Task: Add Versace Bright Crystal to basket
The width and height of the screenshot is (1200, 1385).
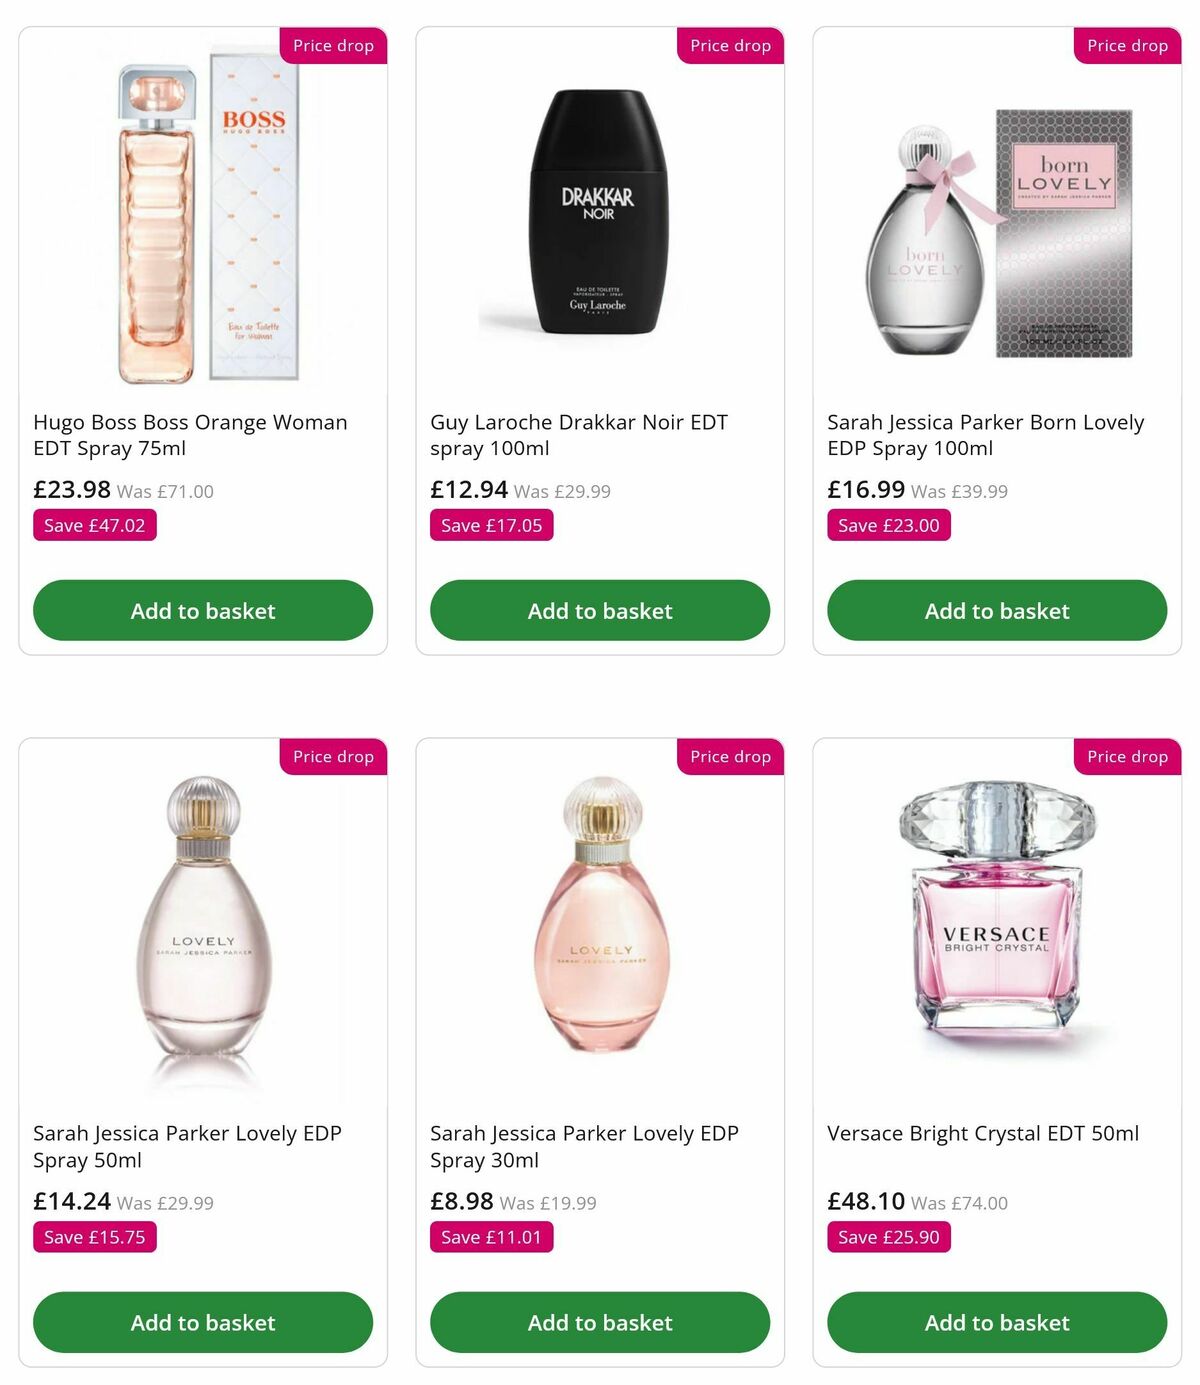Action: (996, 1322)
